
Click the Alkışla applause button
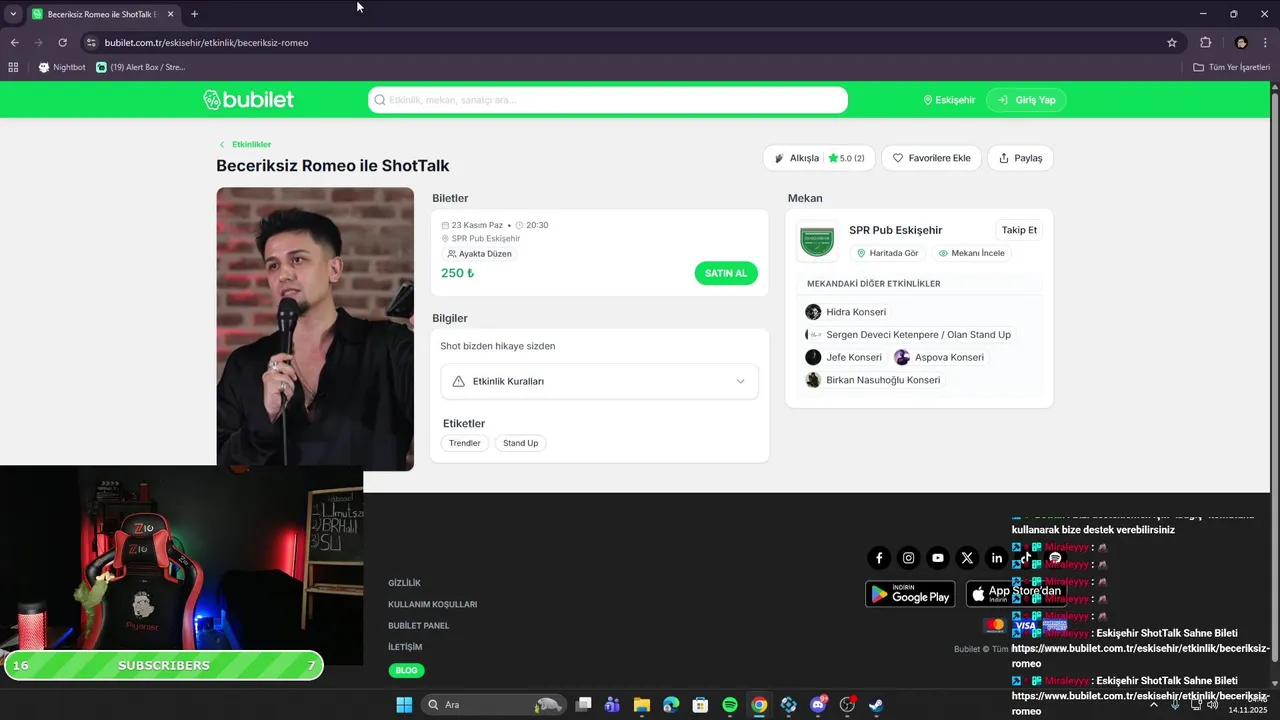pyautogui.click(x=796, y=158)
